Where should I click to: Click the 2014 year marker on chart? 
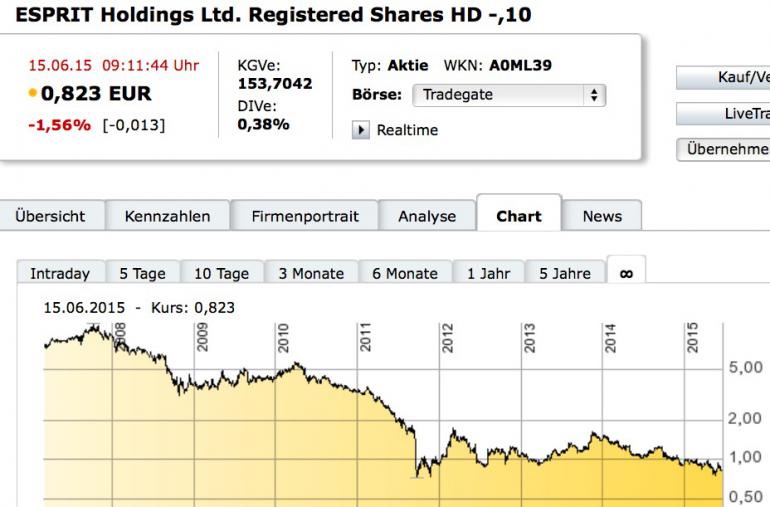pyautogui.click(x=609, y=338)
